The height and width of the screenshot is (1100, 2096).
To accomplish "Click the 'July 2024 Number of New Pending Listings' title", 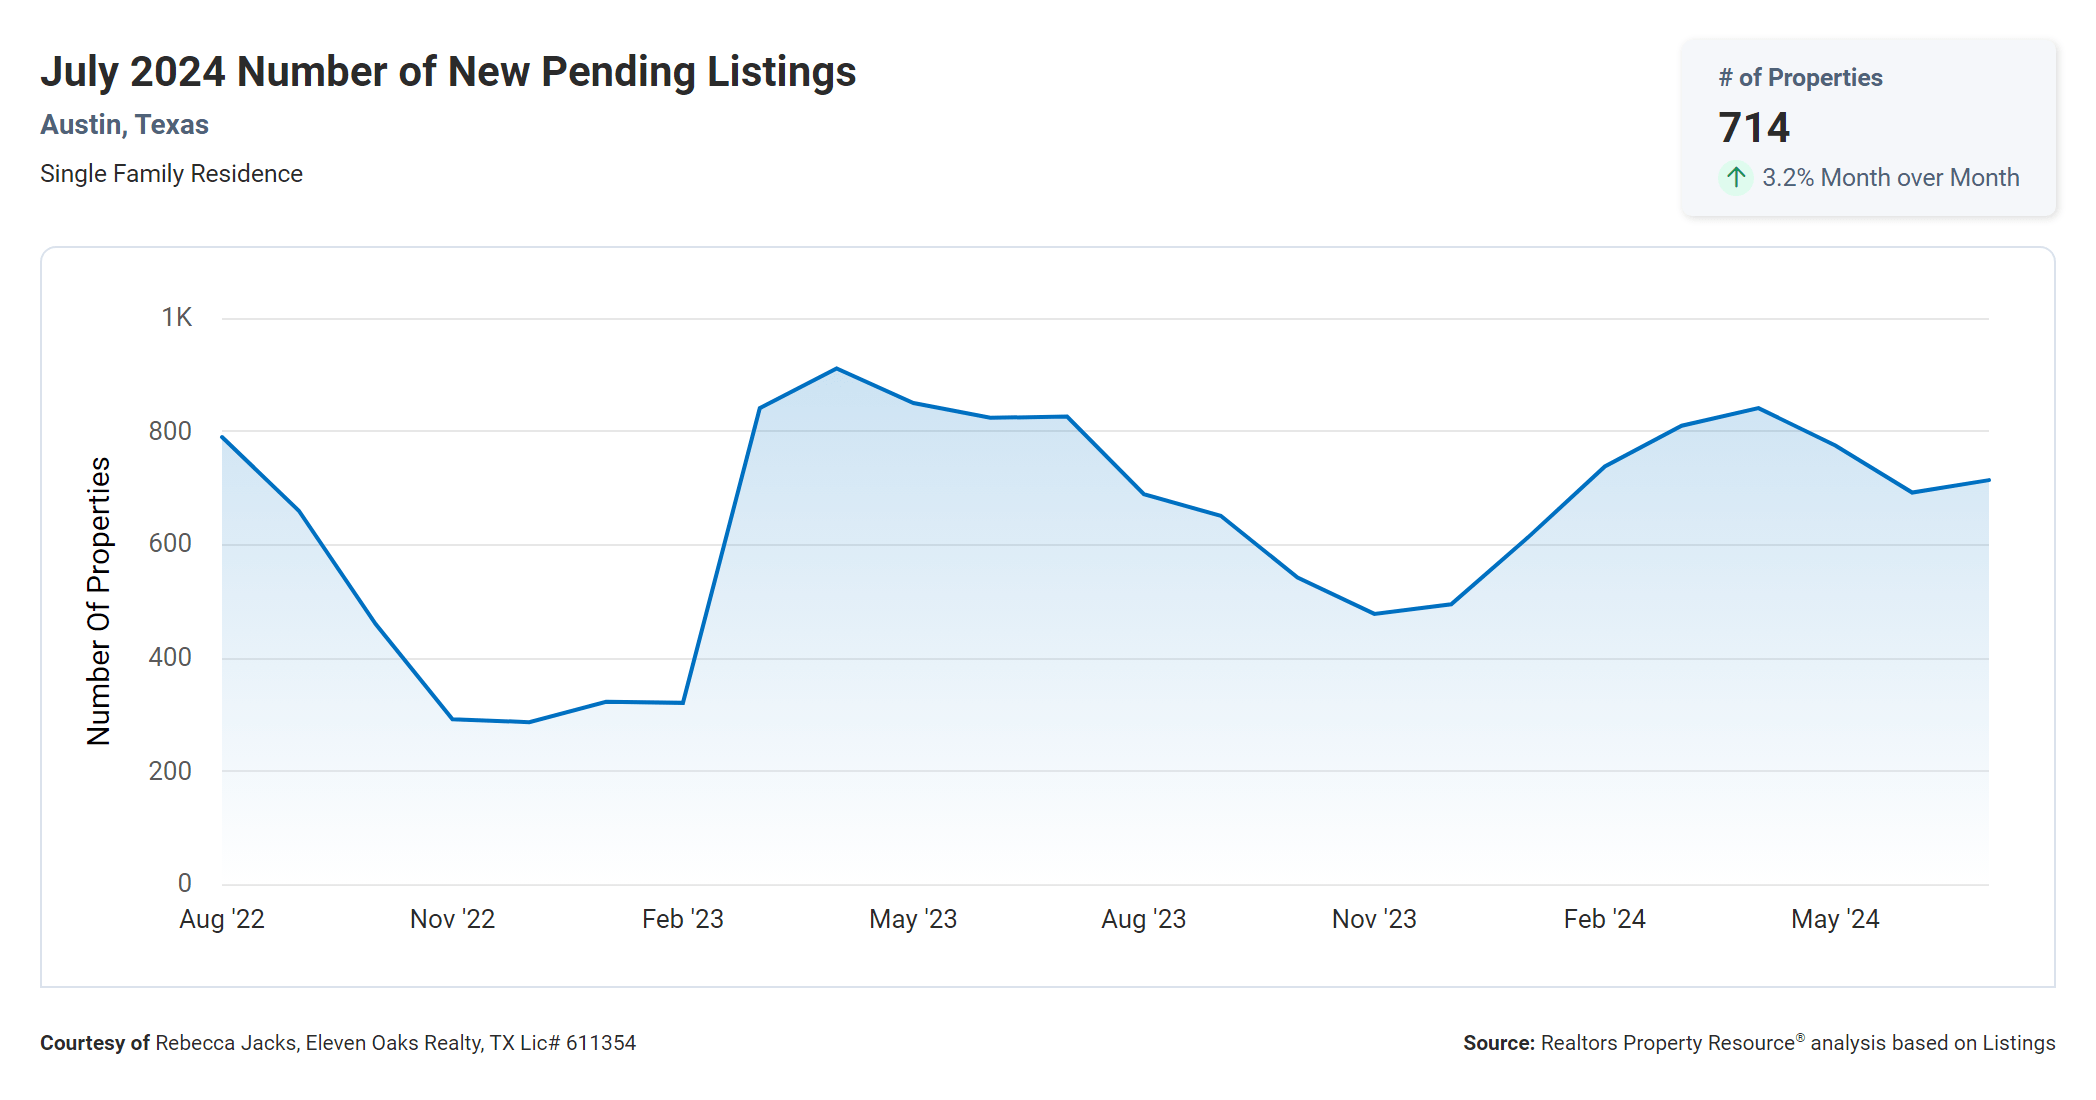I will click(x=448, y=72).
